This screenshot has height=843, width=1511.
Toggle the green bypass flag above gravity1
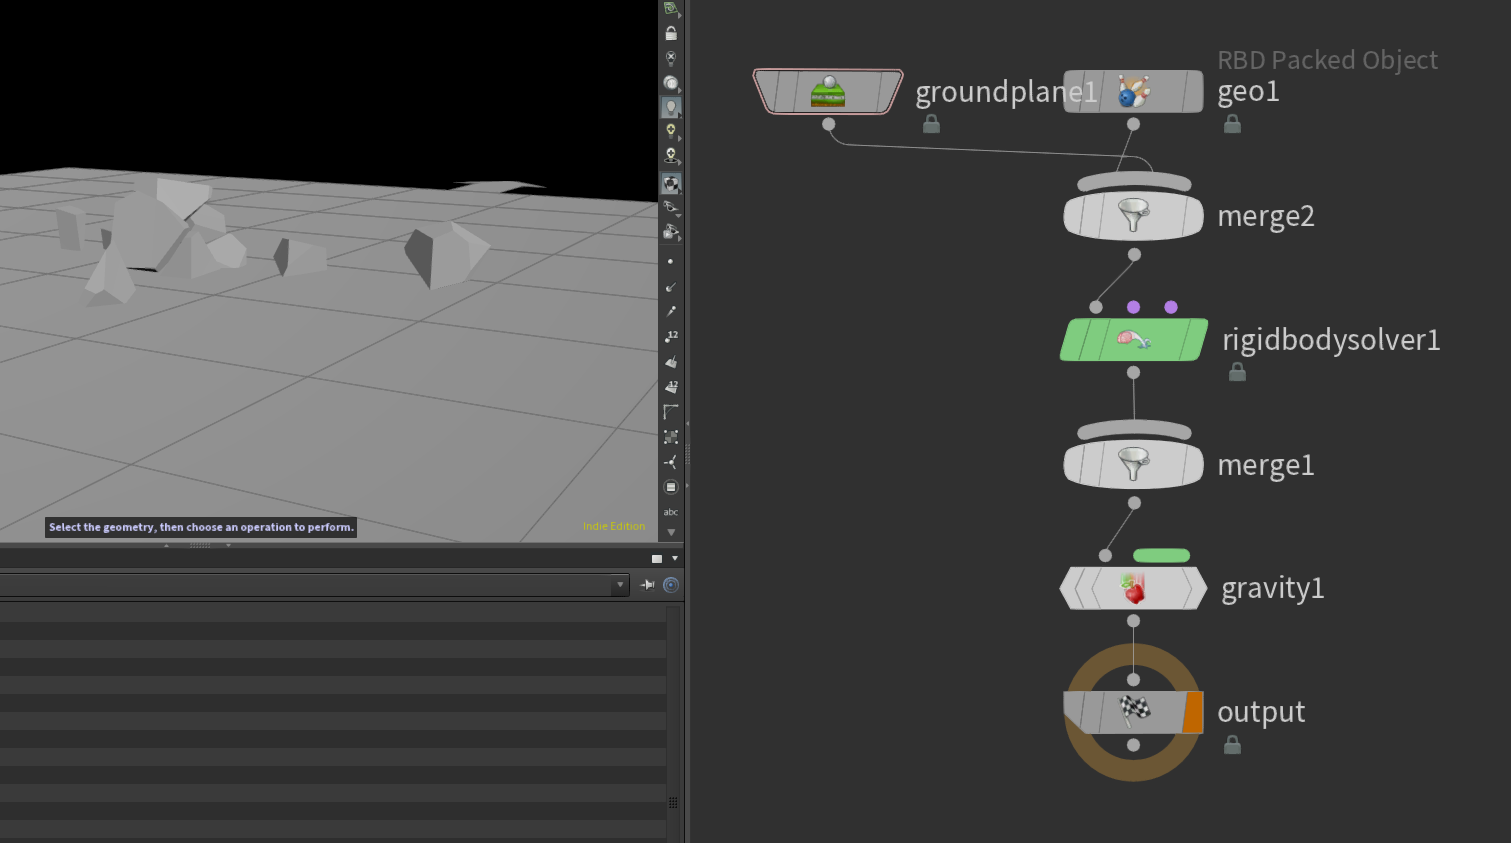pos(1159,554)
